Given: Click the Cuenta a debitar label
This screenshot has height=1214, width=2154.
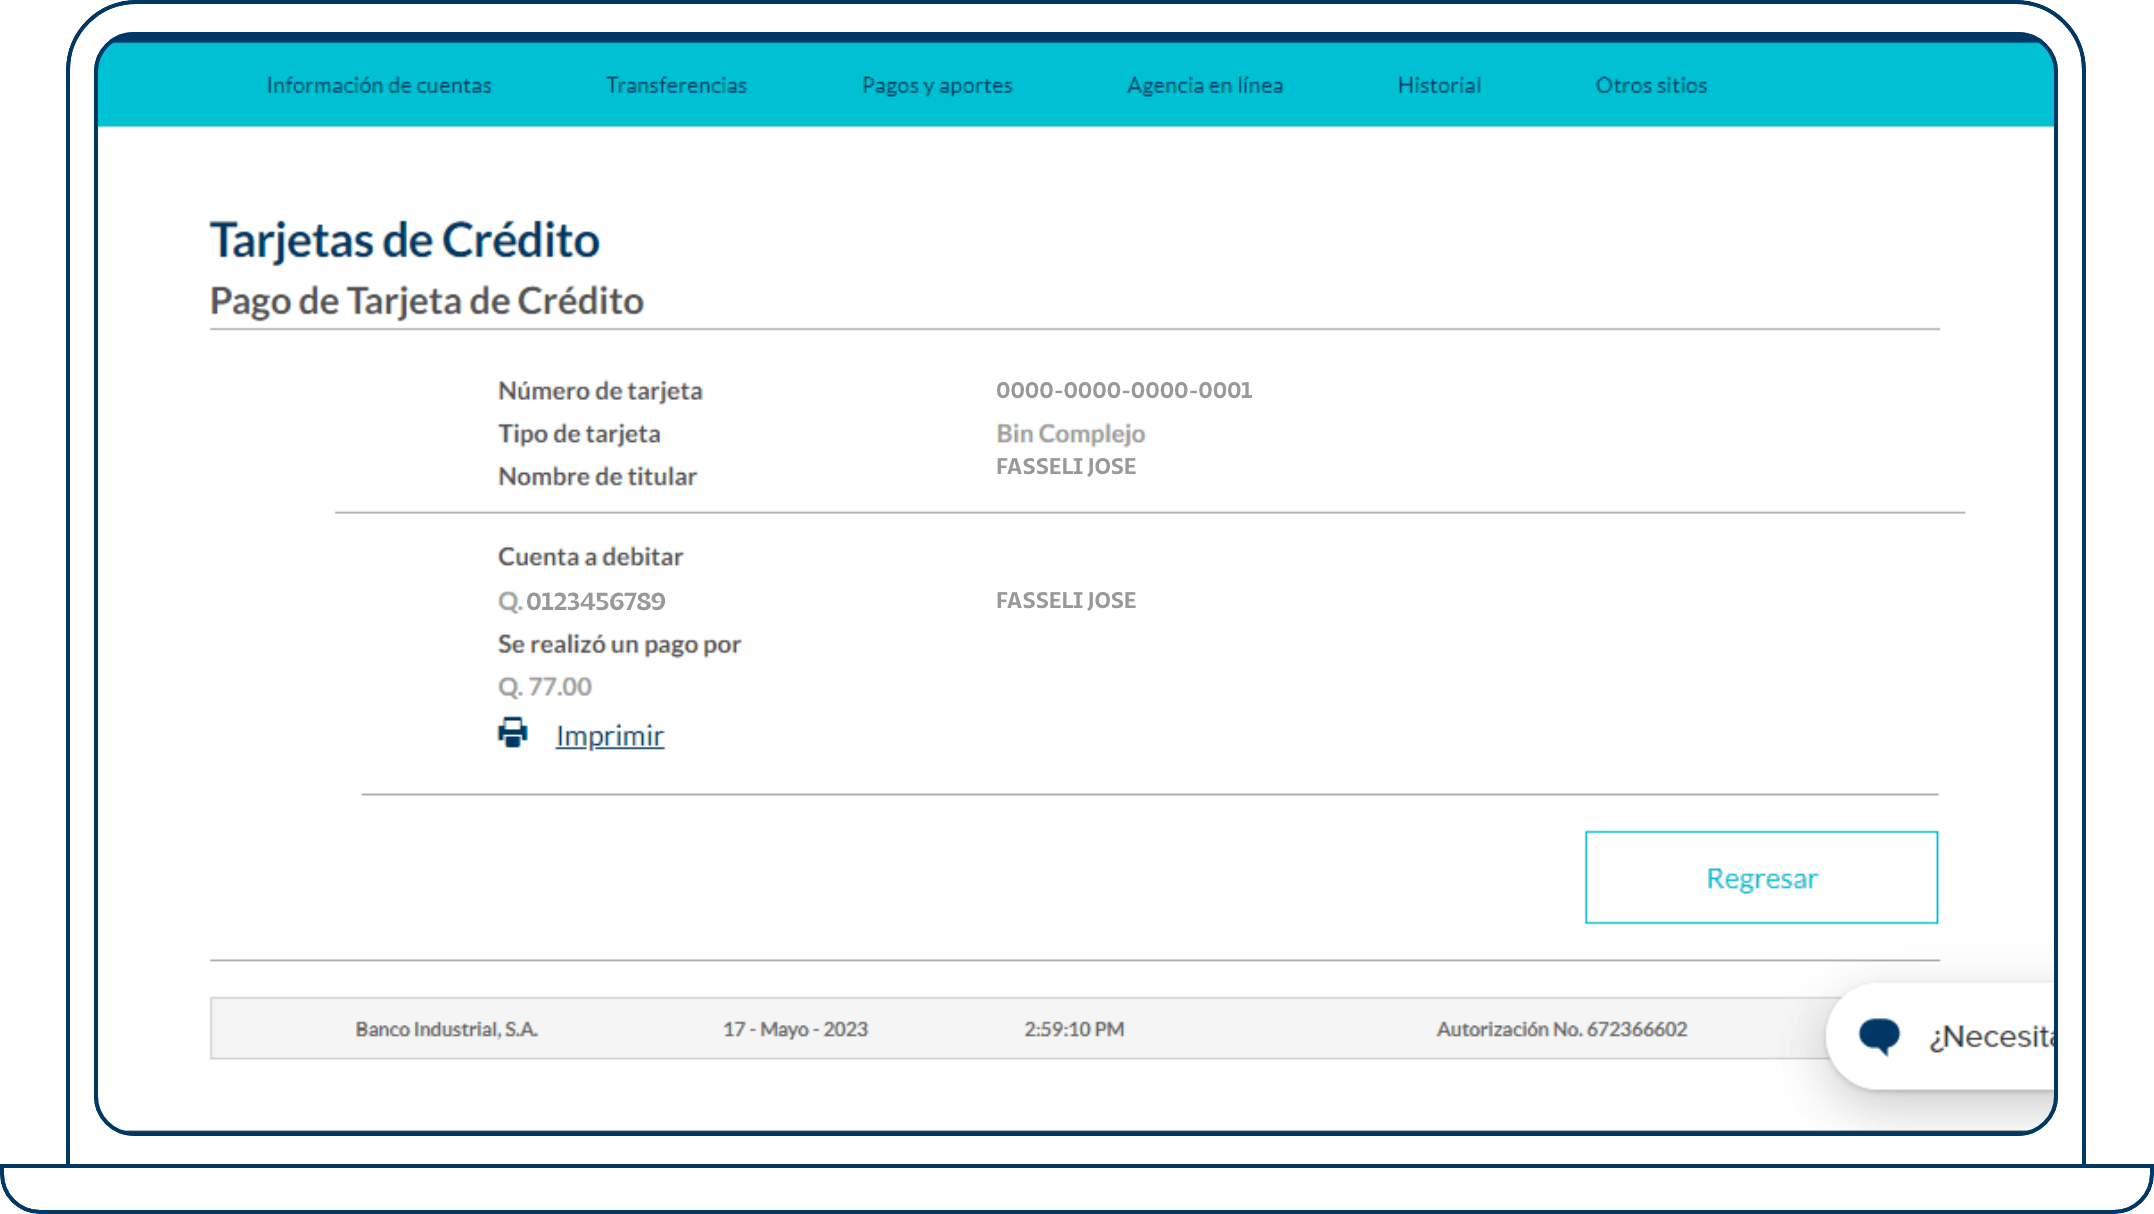Looking at the screenshot, I should click(590, 557).
